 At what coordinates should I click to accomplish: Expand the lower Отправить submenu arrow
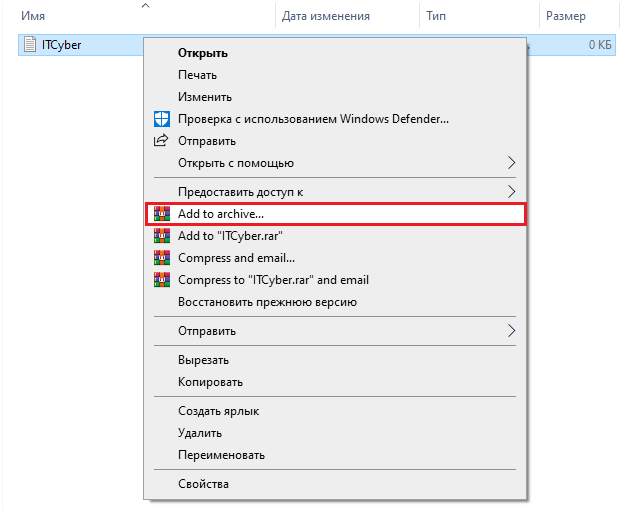click(x=512, y=331)
